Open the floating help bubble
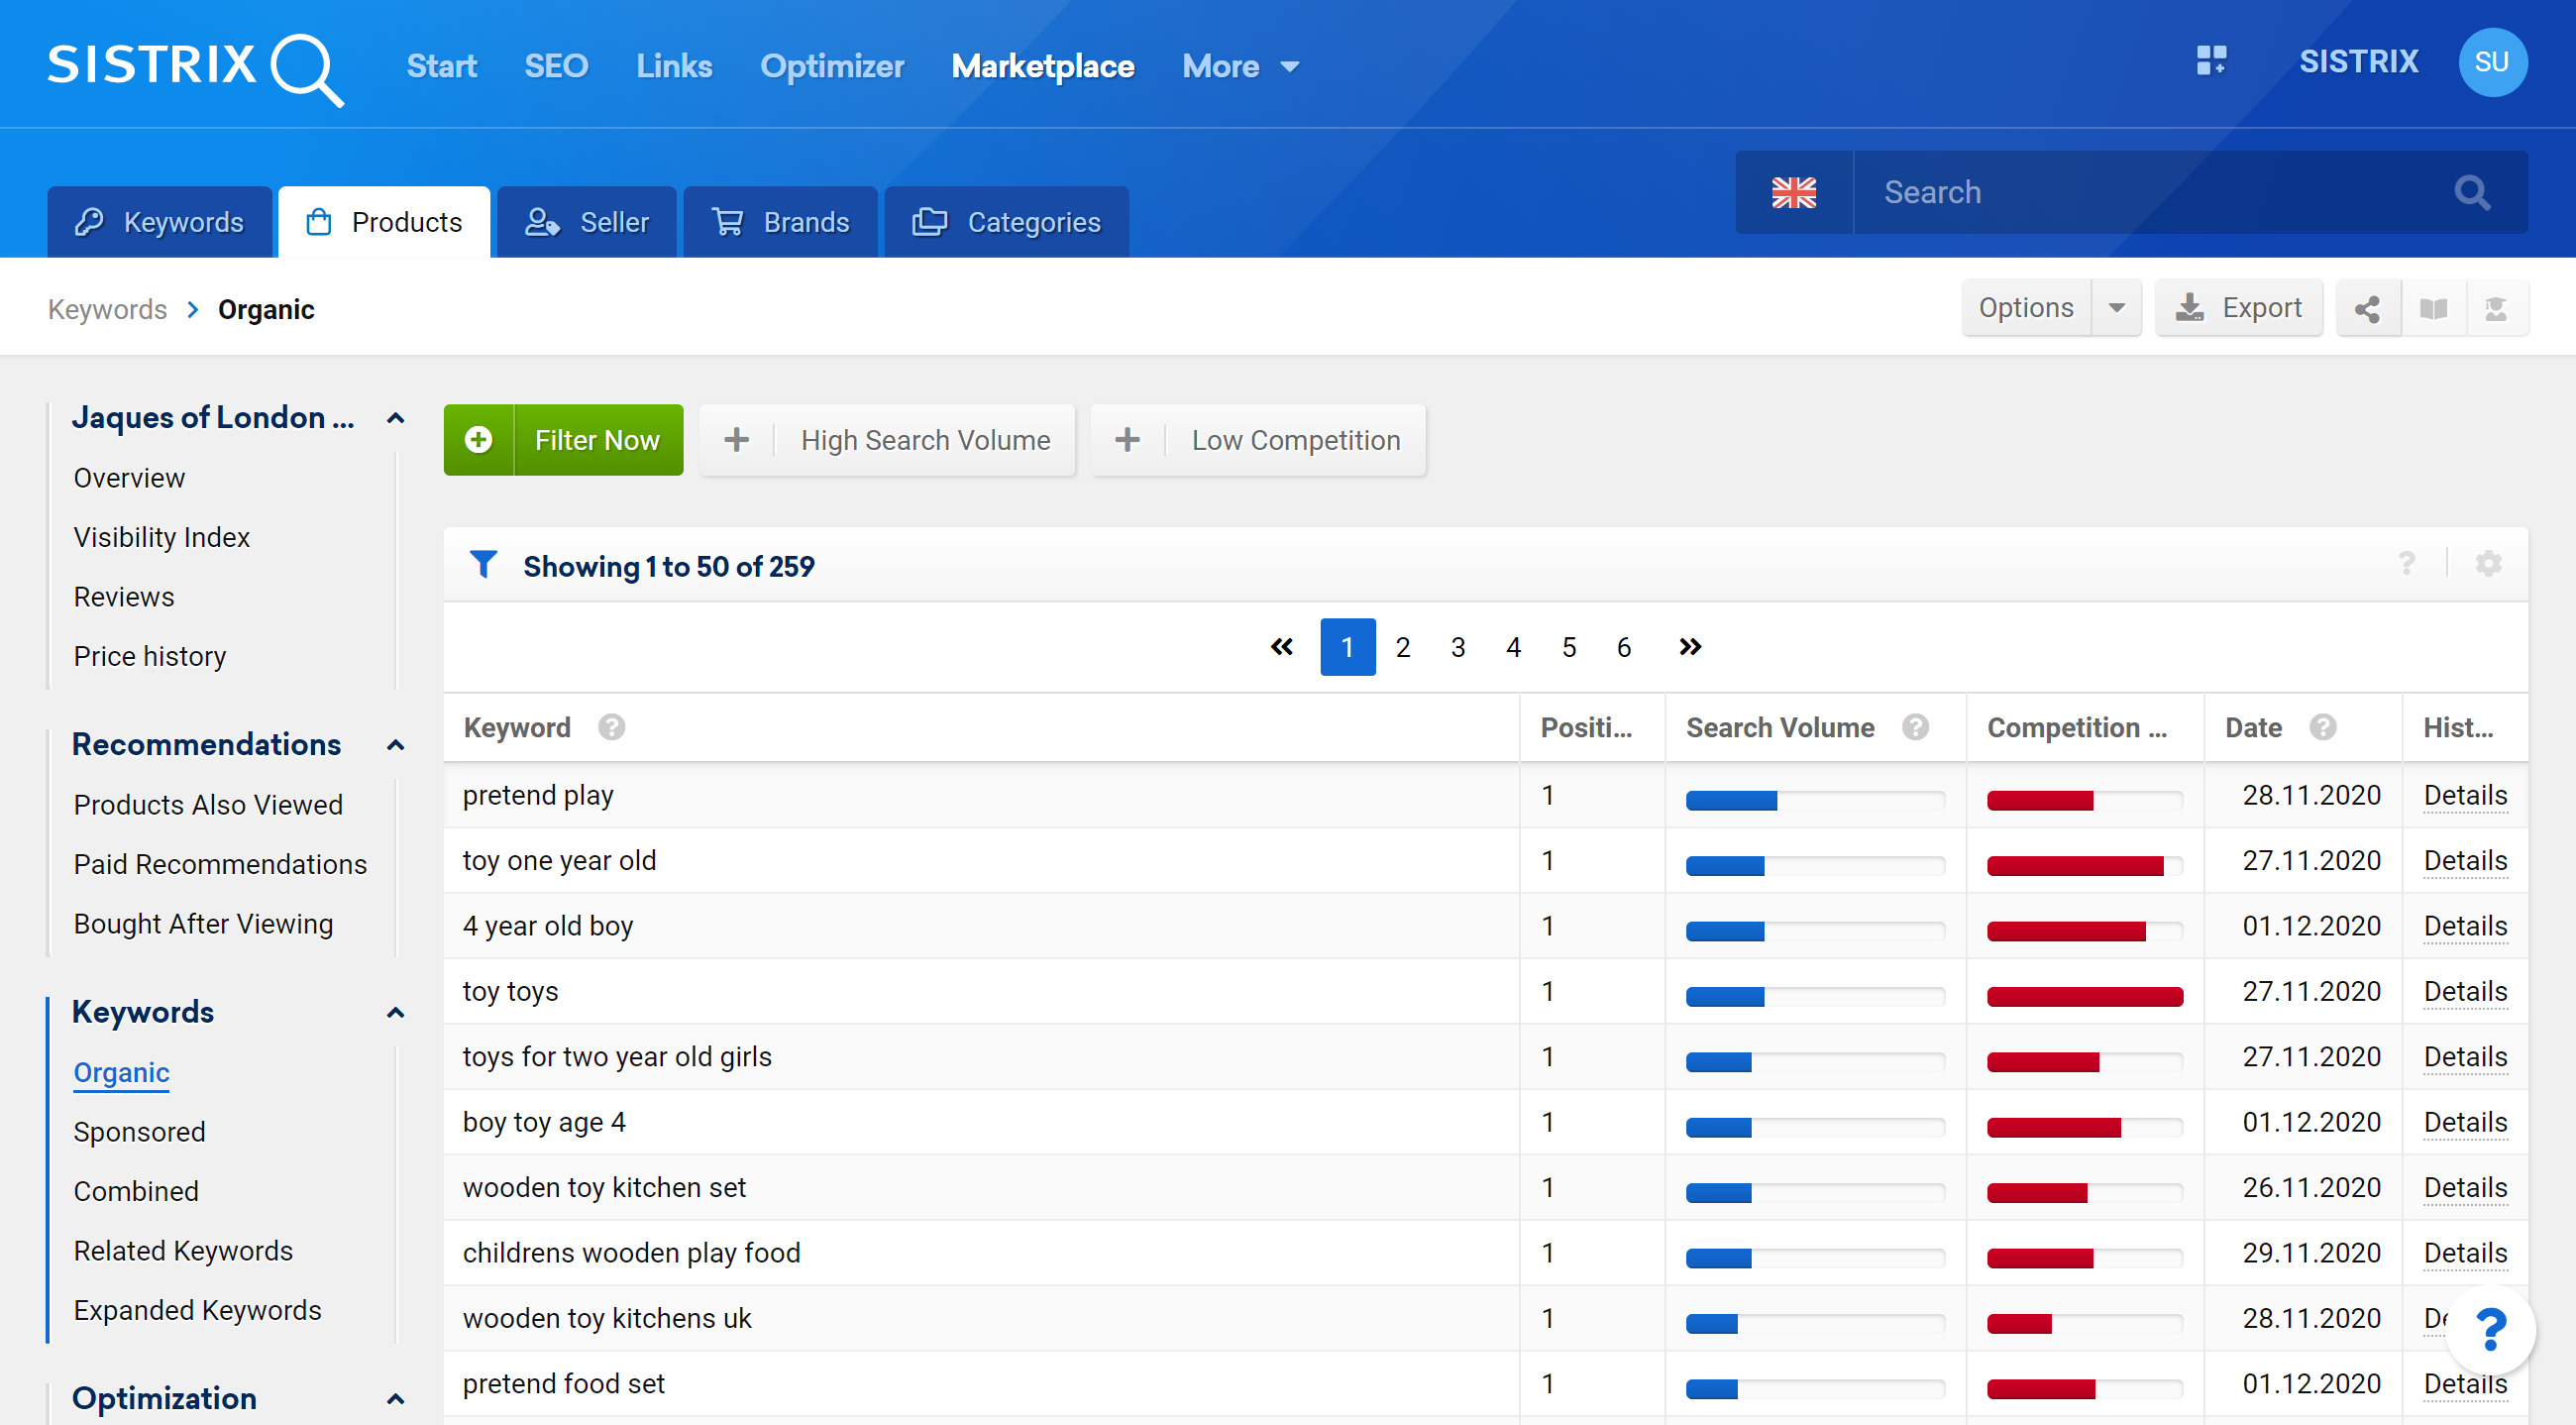2576x1425 pixels. (2490, 1330)
